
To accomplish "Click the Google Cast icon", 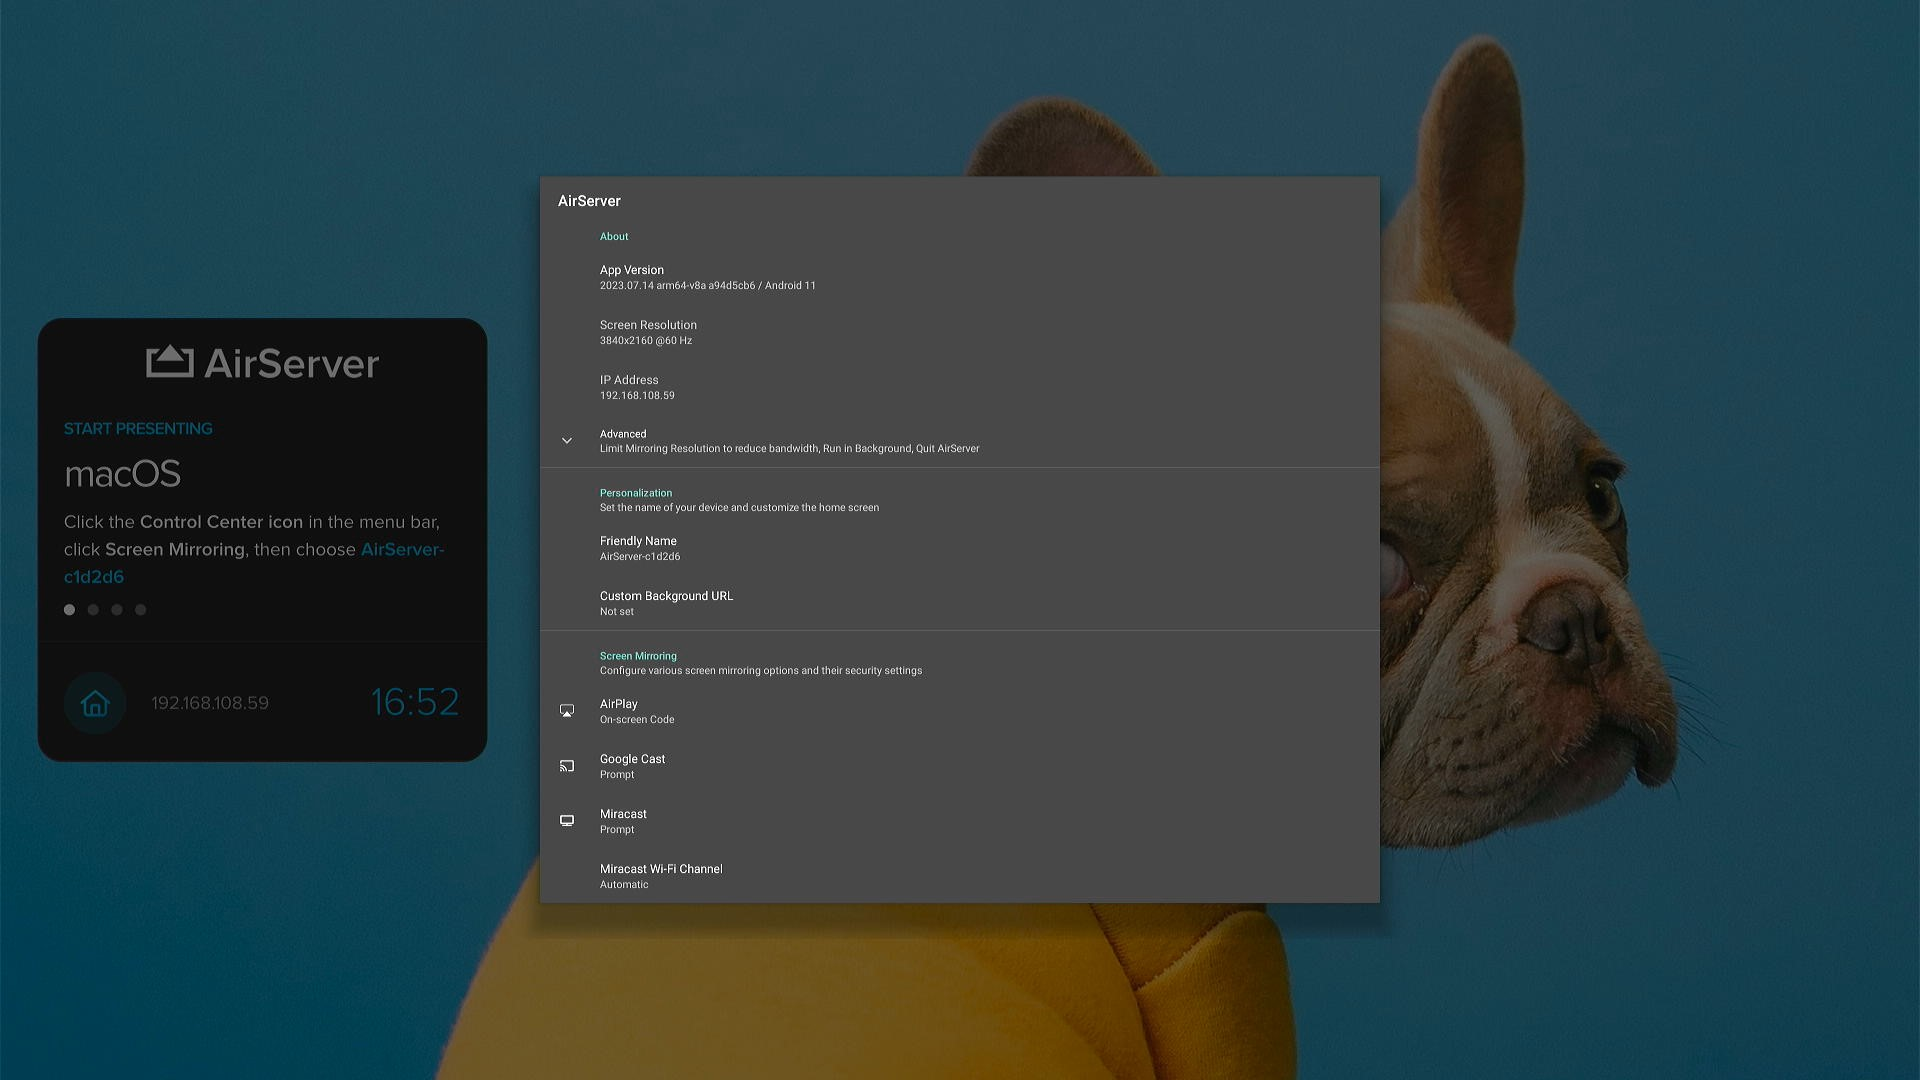I will point(567,766).
